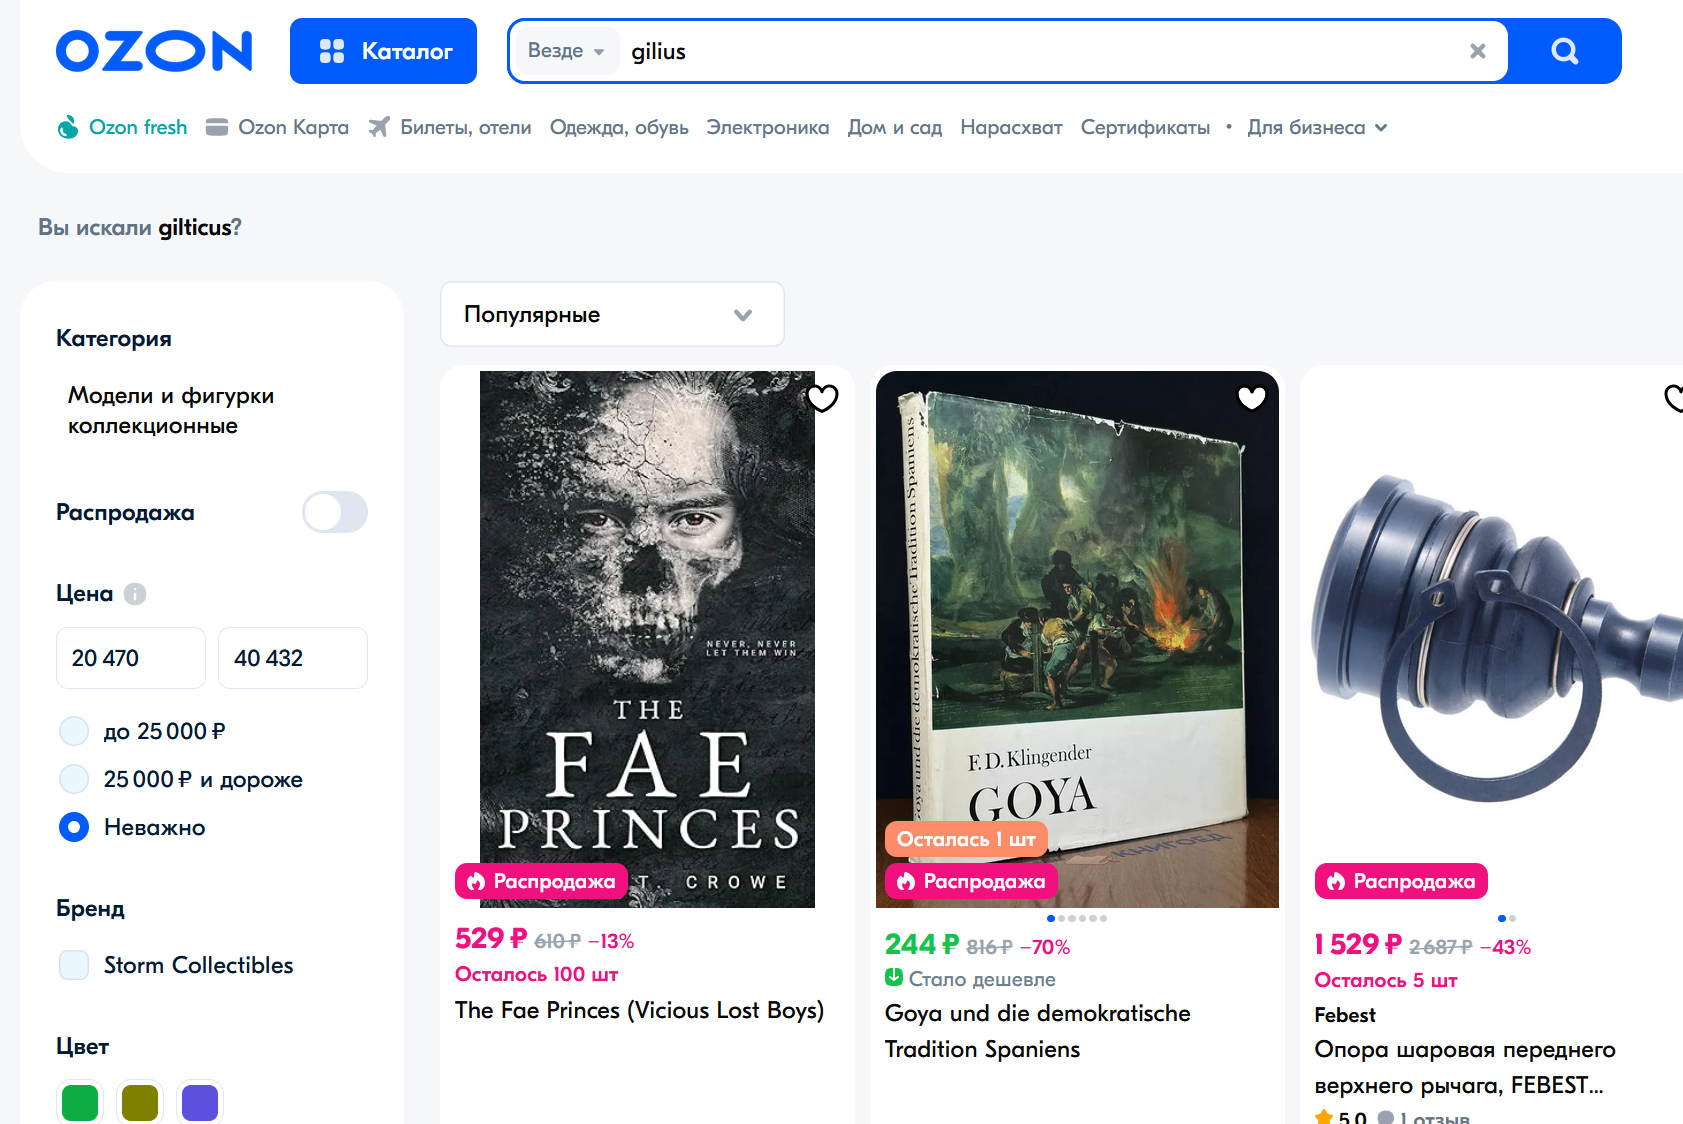
Task: Click Распродажа badge on Febest product
Action: tap(1401, 881)
